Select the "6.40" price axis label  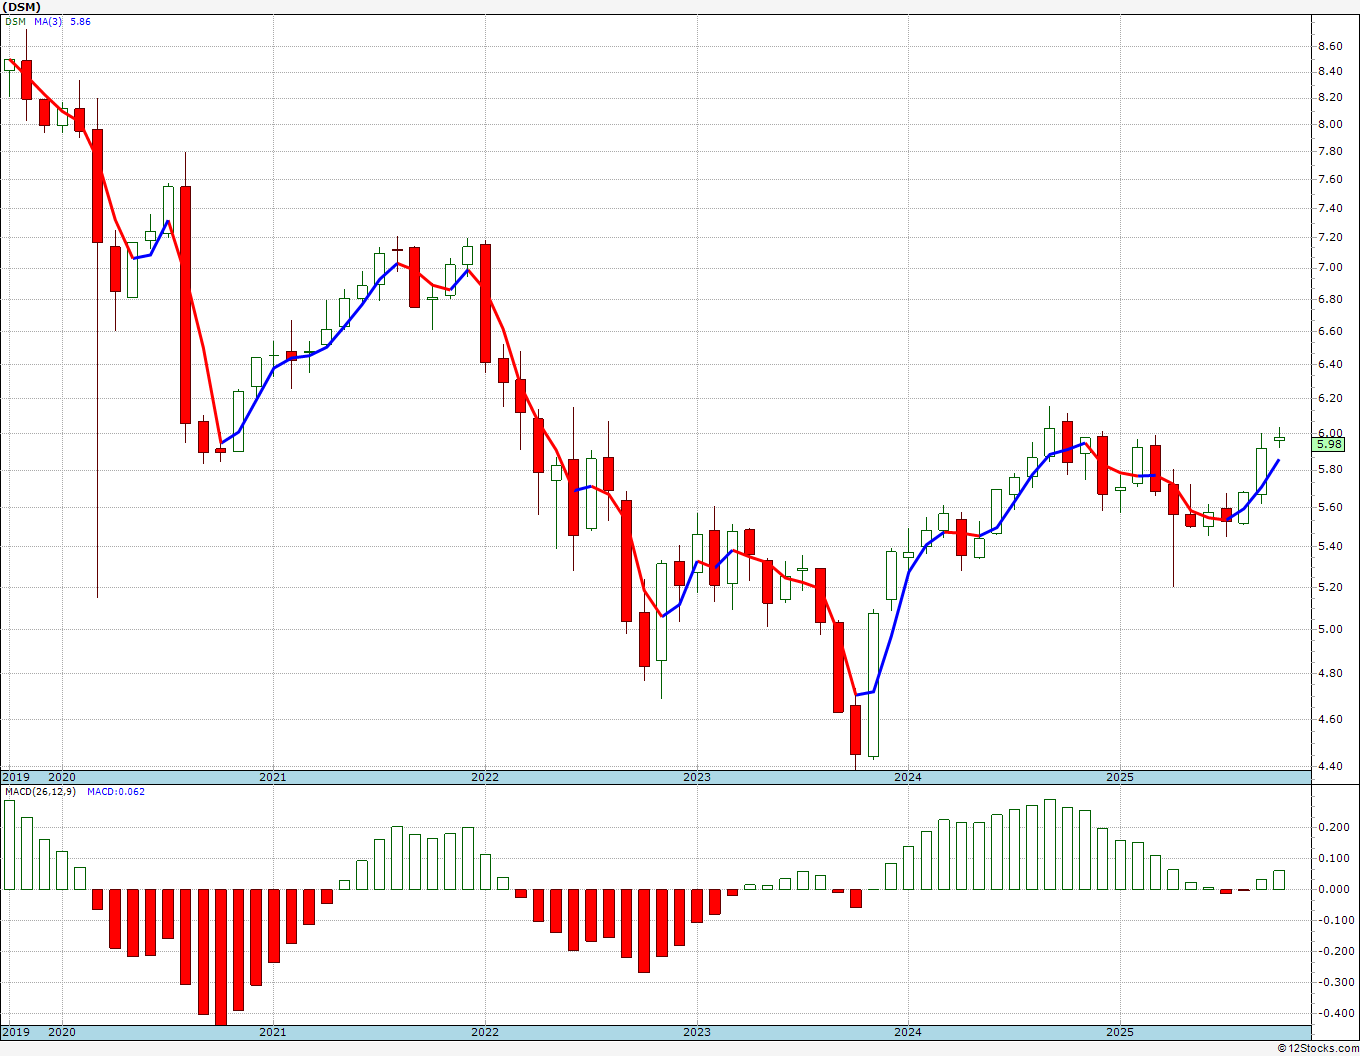(1330, 364)
